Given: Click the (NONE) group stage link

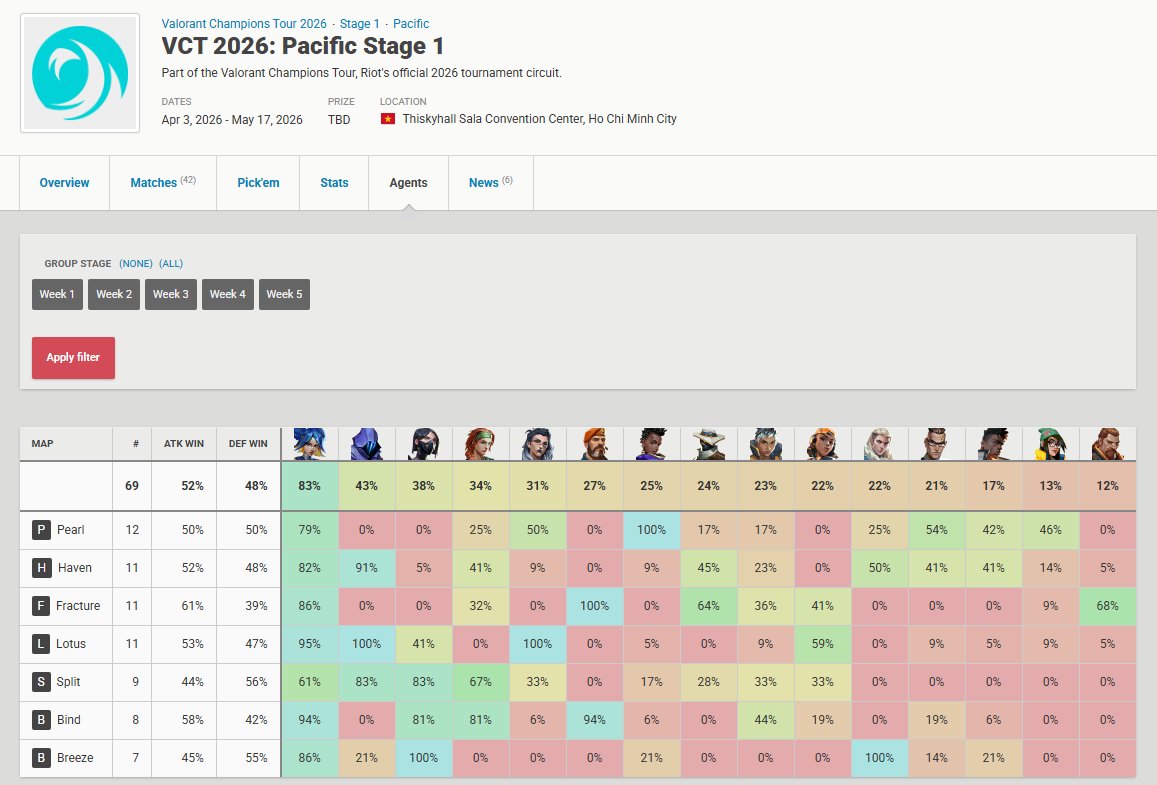Looking at the screenshot, I should pyautogui.click(x=136, y=263).
